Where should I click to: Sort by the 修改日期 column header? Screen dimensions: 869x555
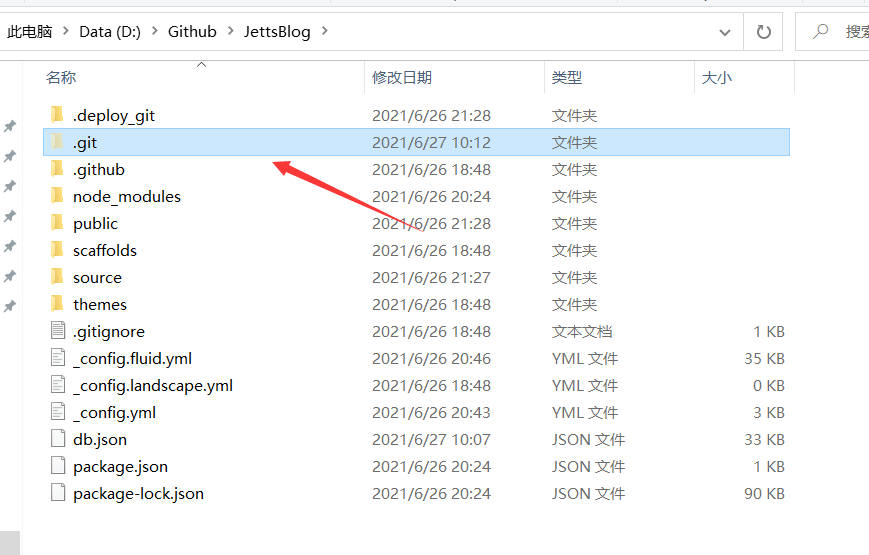(402, 77)
